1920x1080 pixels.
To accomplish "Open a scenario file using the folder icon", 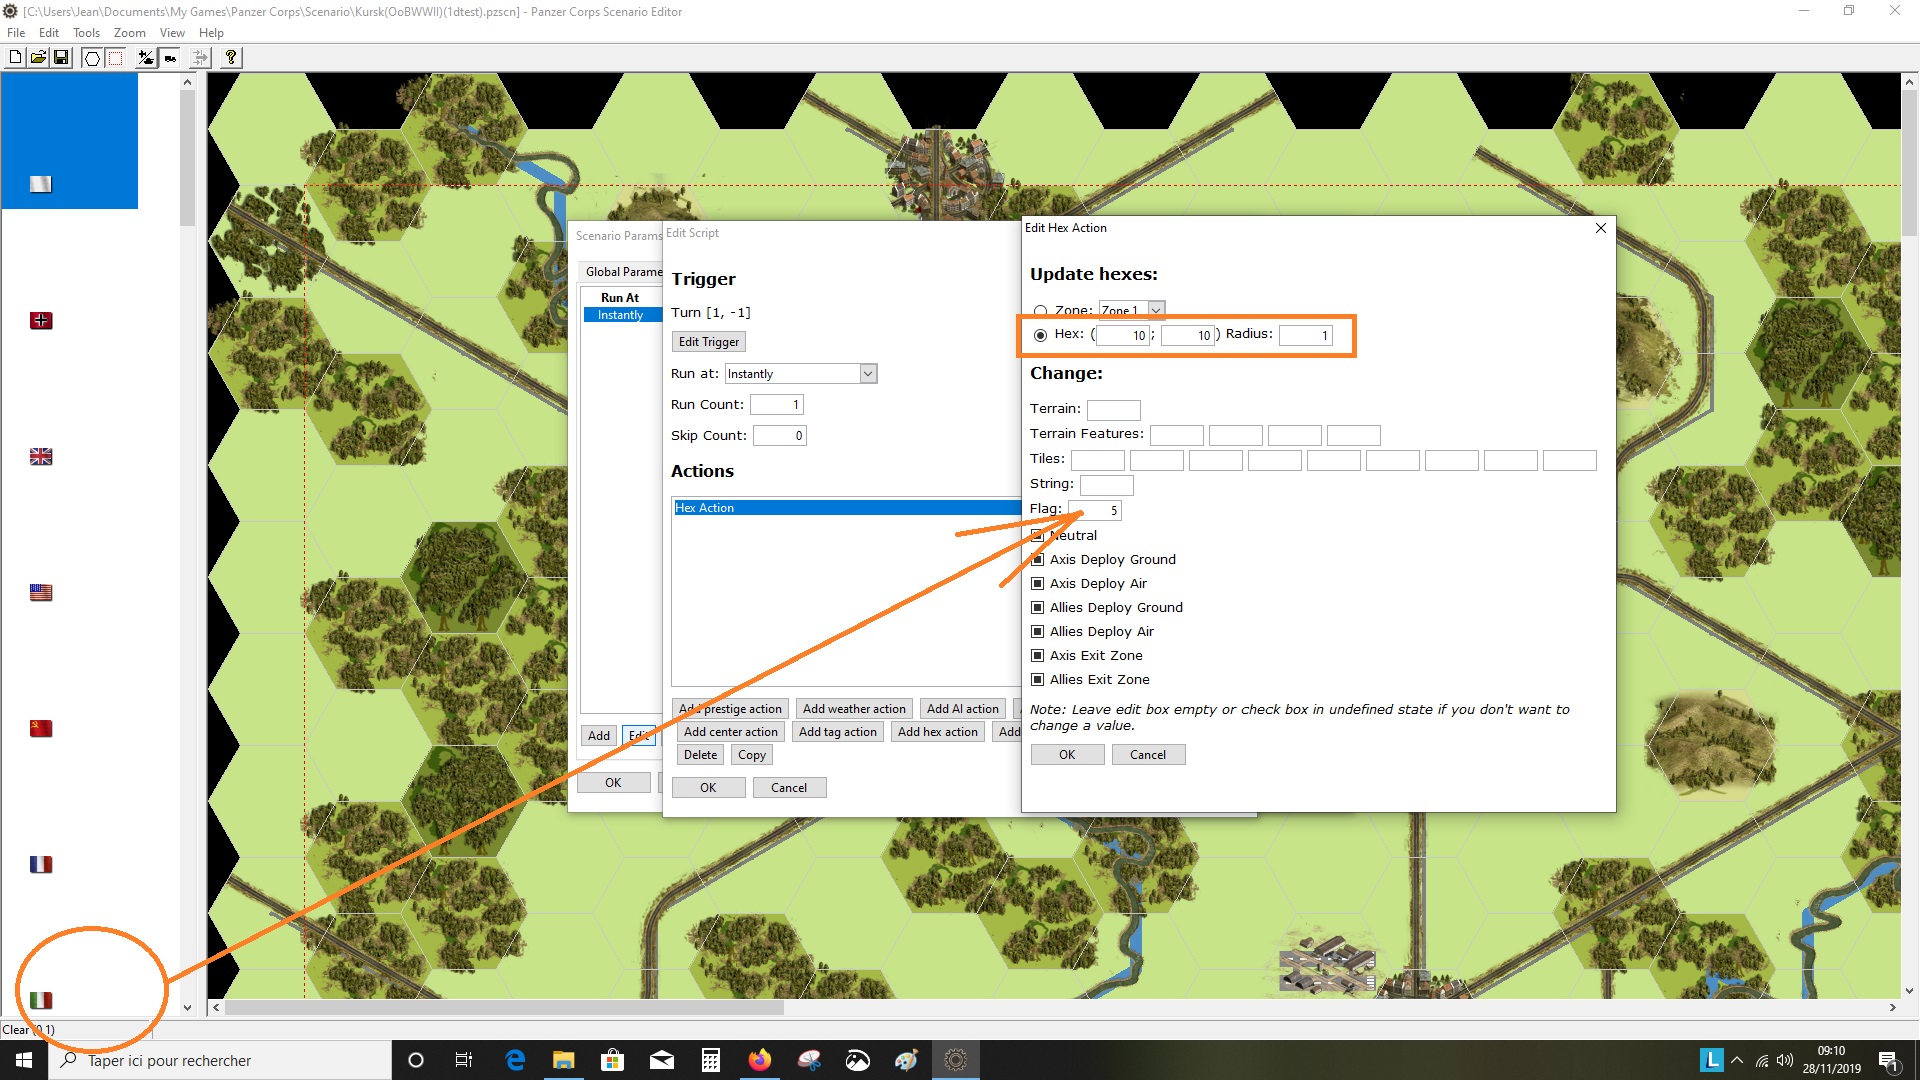I will (38, 58).
